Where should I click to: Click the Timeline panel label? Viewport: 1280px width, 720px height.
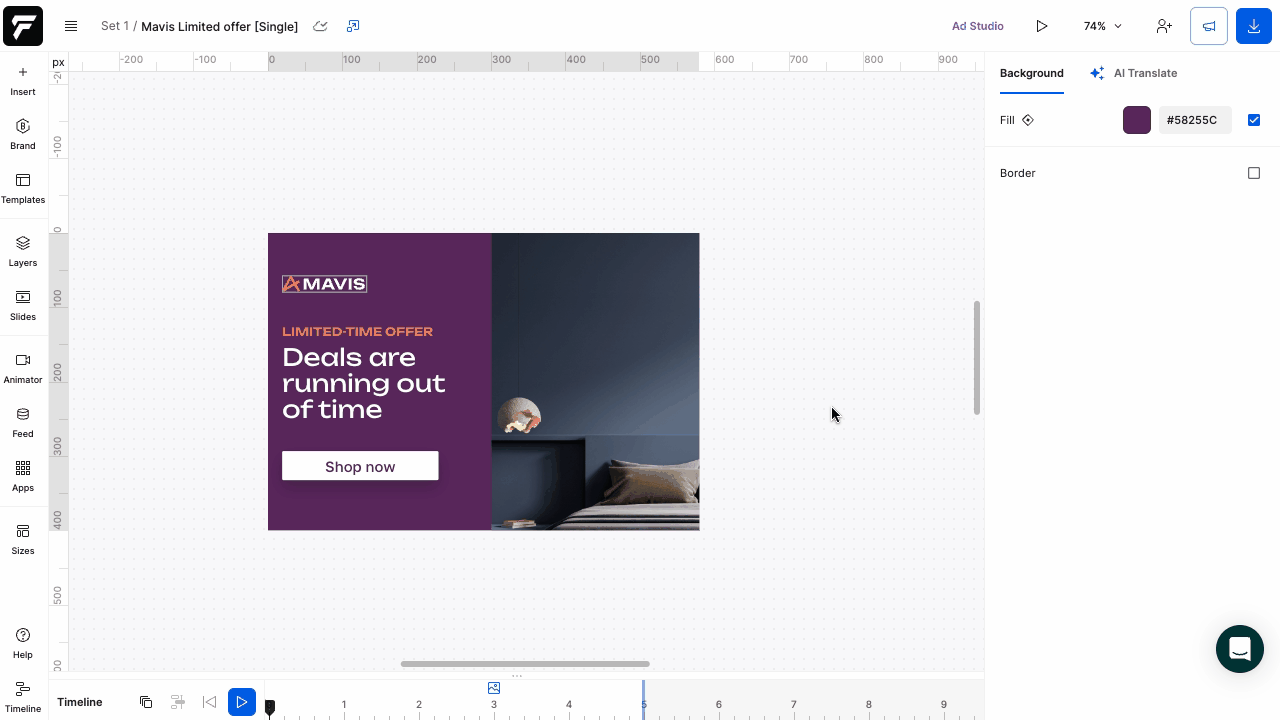[80, 702]
